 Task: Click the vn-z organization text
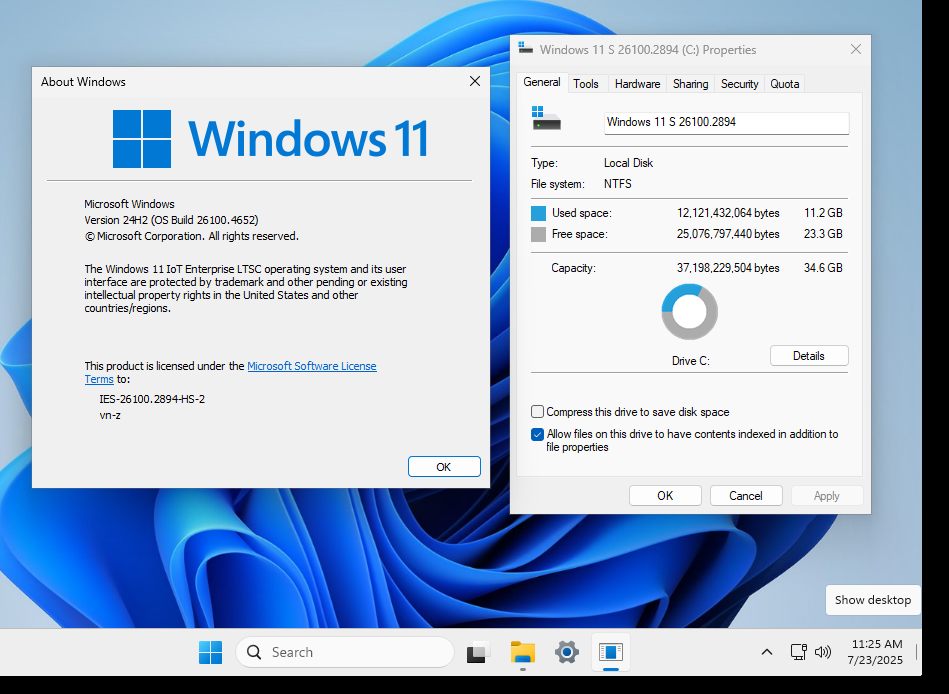(110, 416)
